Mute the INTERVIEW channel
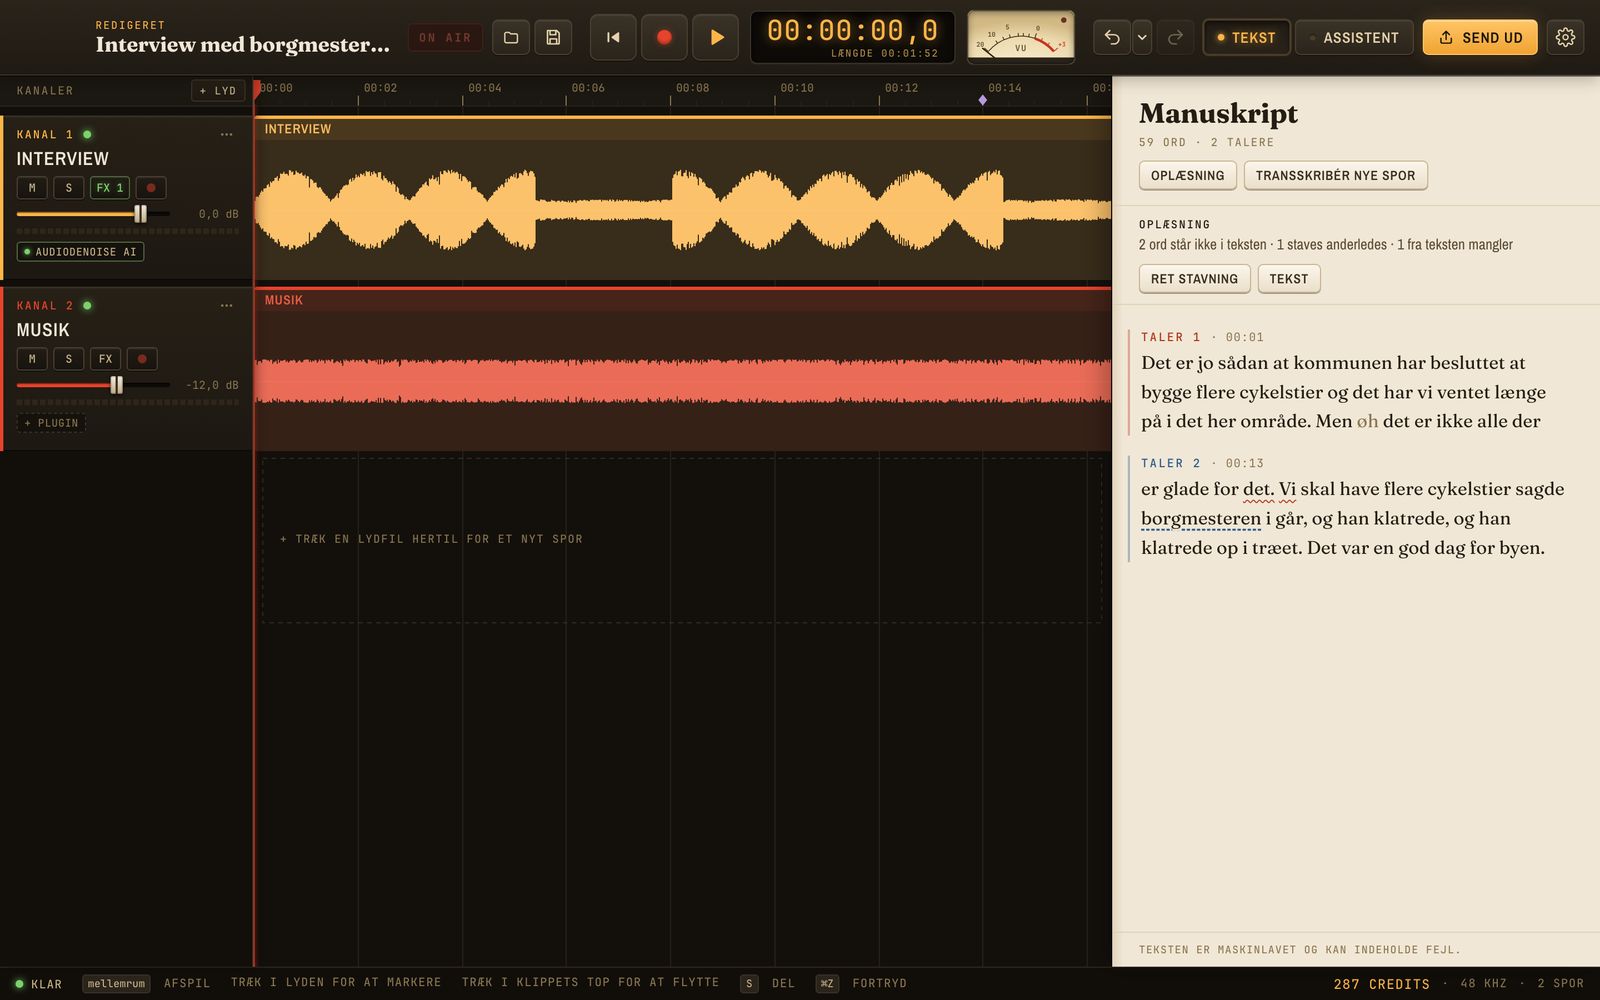 click(32, 188)
